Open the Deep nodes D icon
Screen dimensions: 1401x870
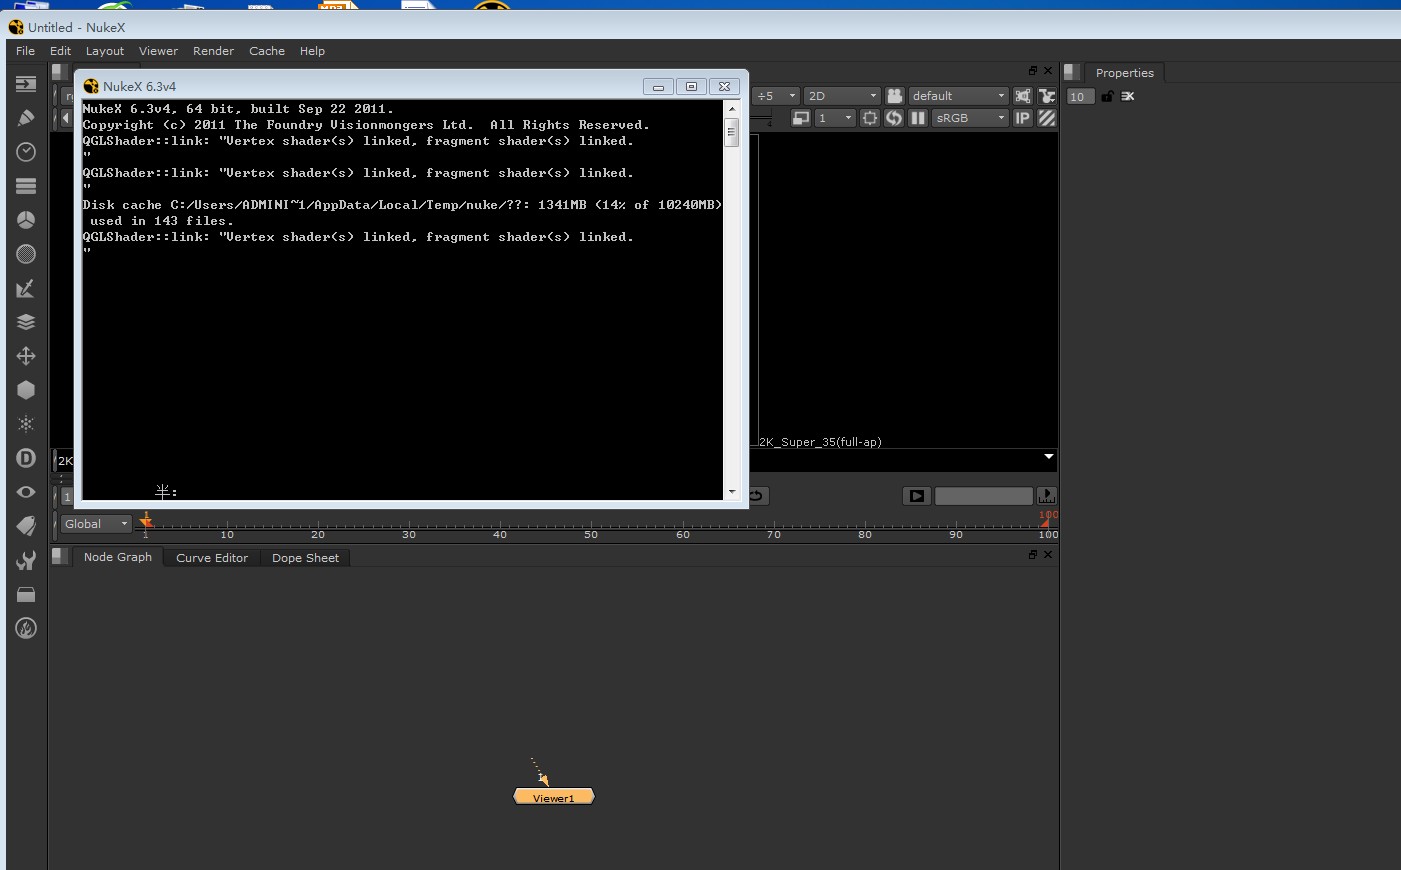pos(26,458)
